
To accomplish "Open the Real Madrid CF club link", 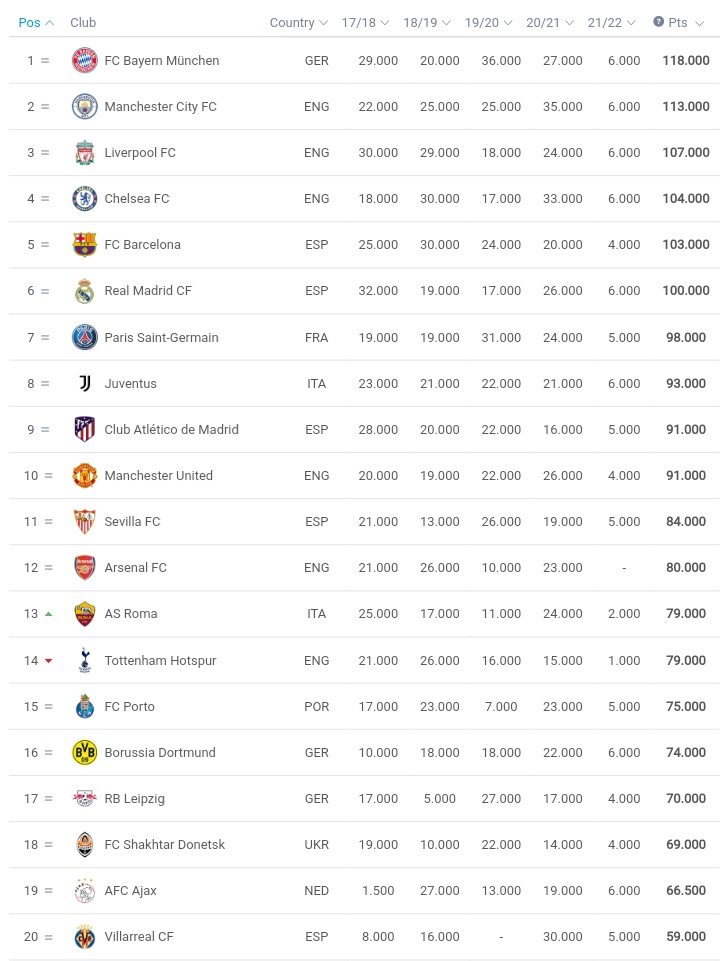I will point(148,291).
